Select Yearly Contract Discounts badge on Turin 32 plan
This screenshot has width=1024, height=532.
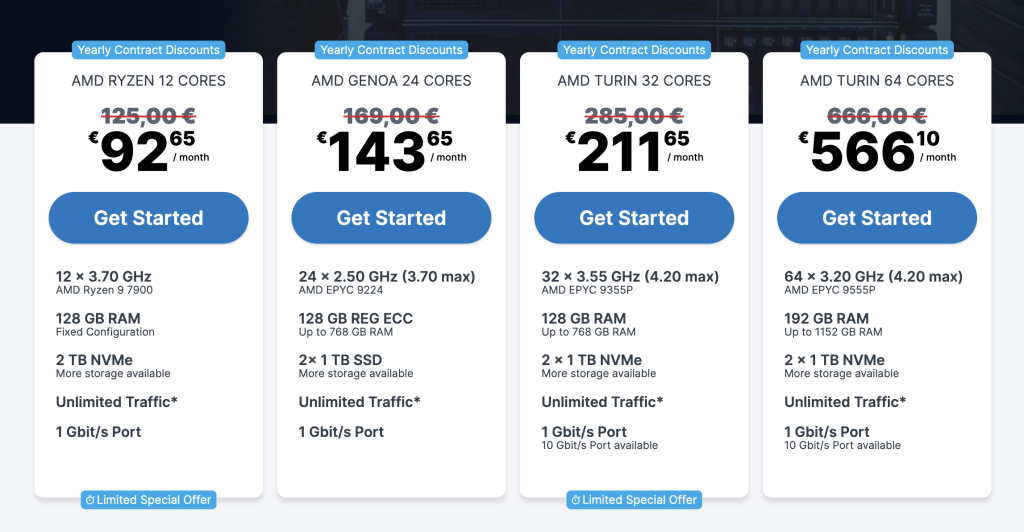tap(634, 50)
